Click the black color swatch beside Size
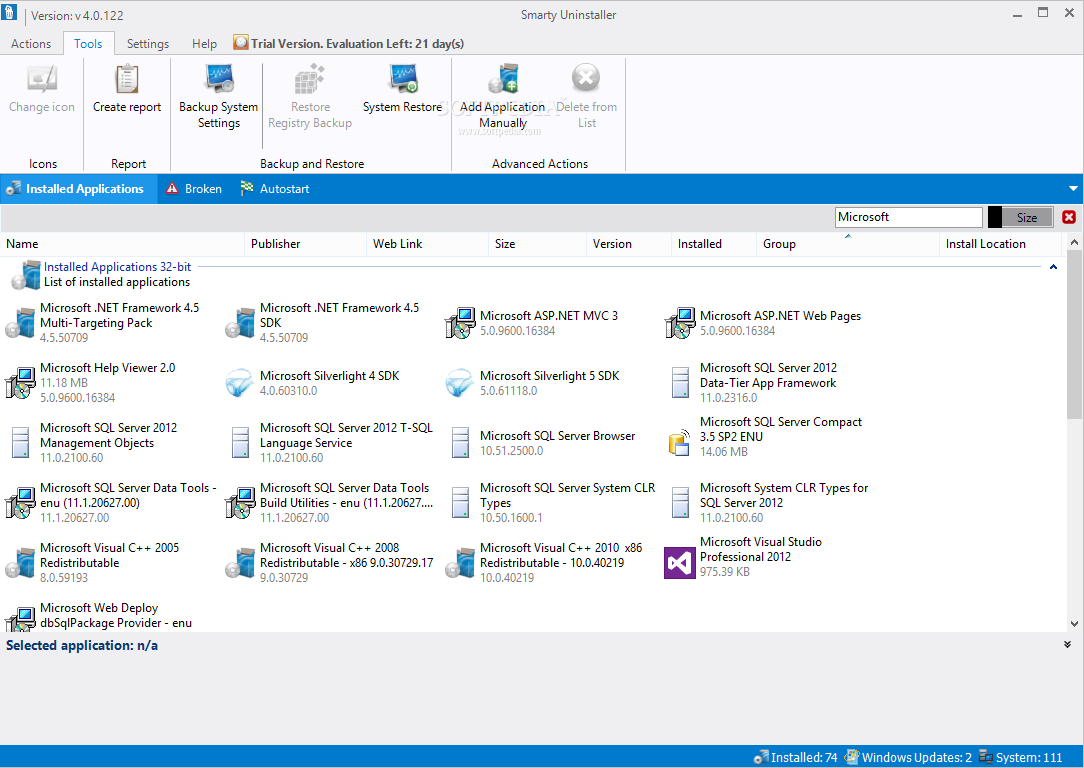The width and height of the screenshot is (1084, 768). tap(995, 217)
